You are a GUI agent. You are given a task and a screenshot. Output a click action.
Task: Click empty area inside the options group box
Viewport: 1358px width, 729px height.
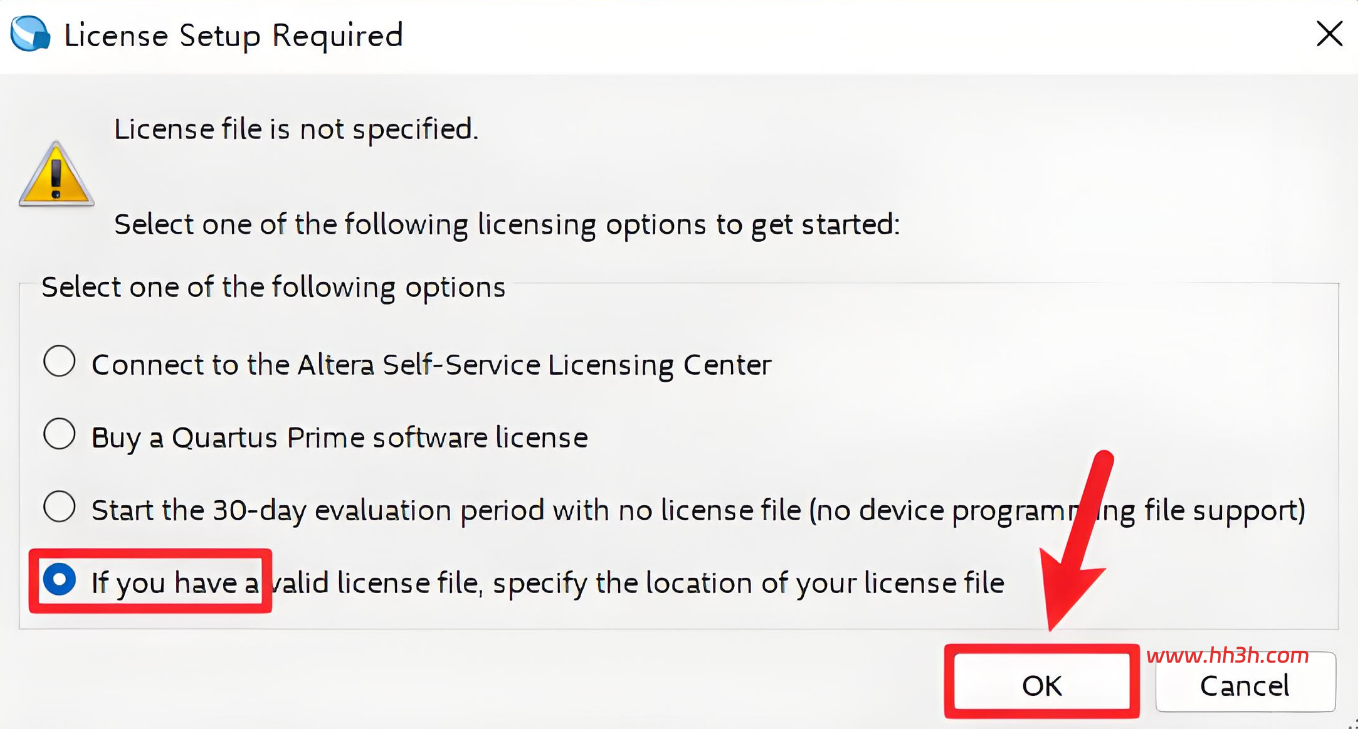click(x=1100, y=400)
